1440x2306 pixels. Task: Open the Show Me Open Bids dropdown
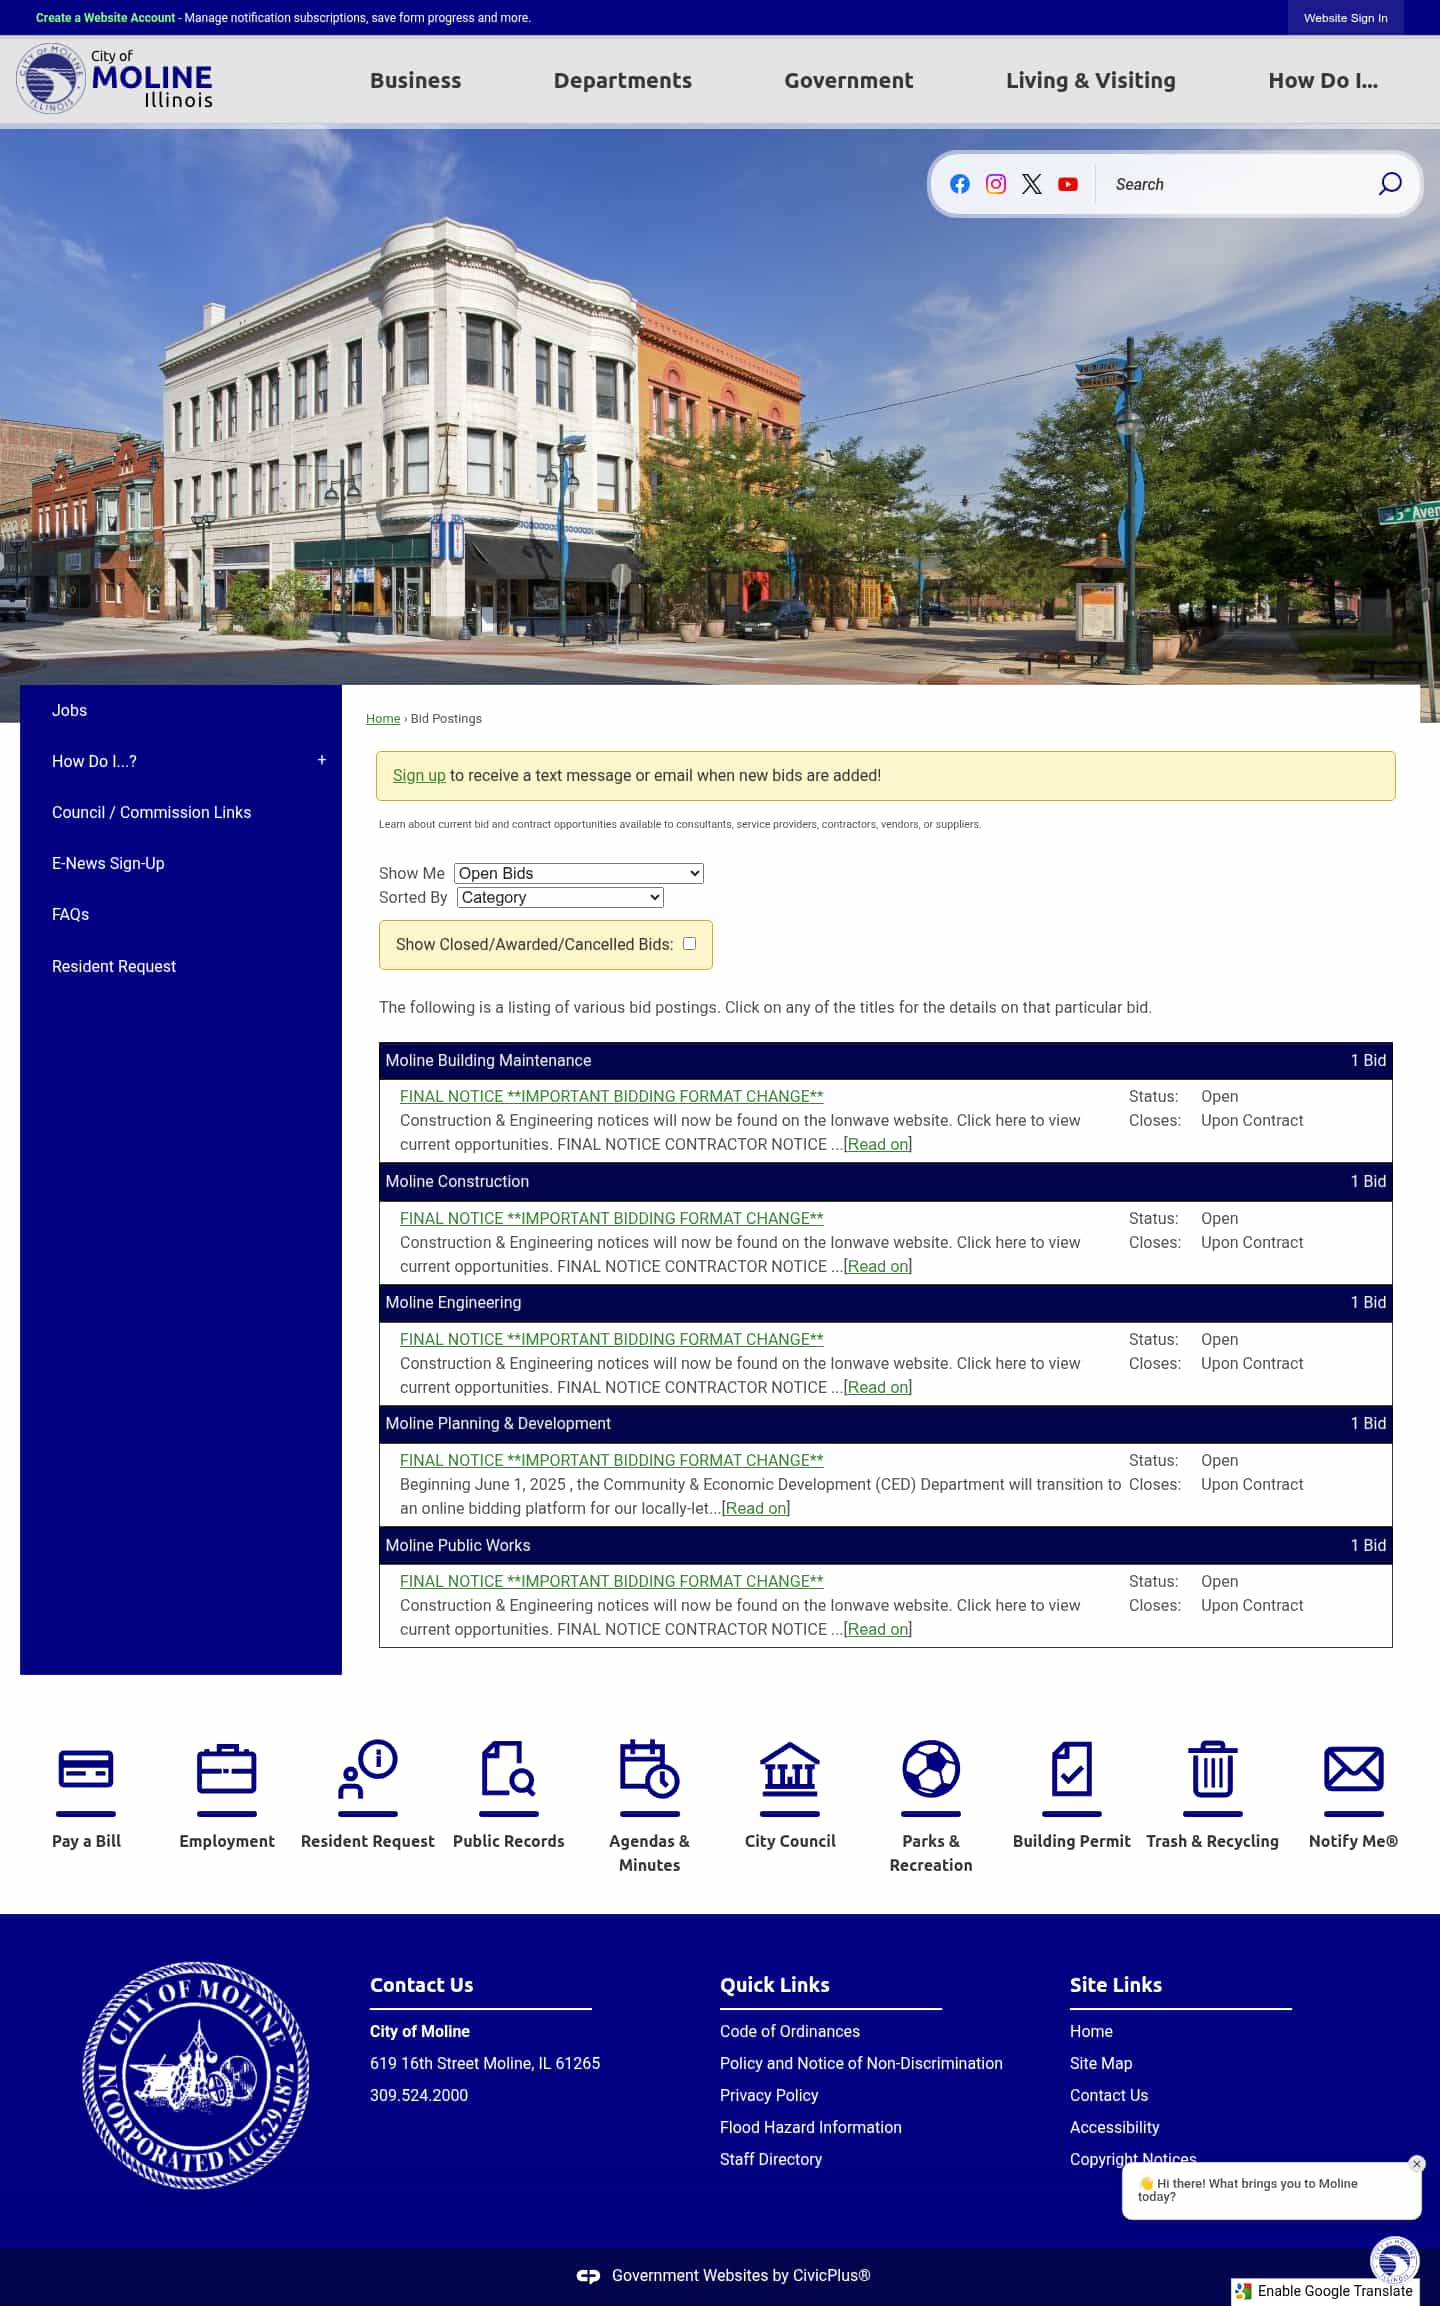(x=579, y=873)
